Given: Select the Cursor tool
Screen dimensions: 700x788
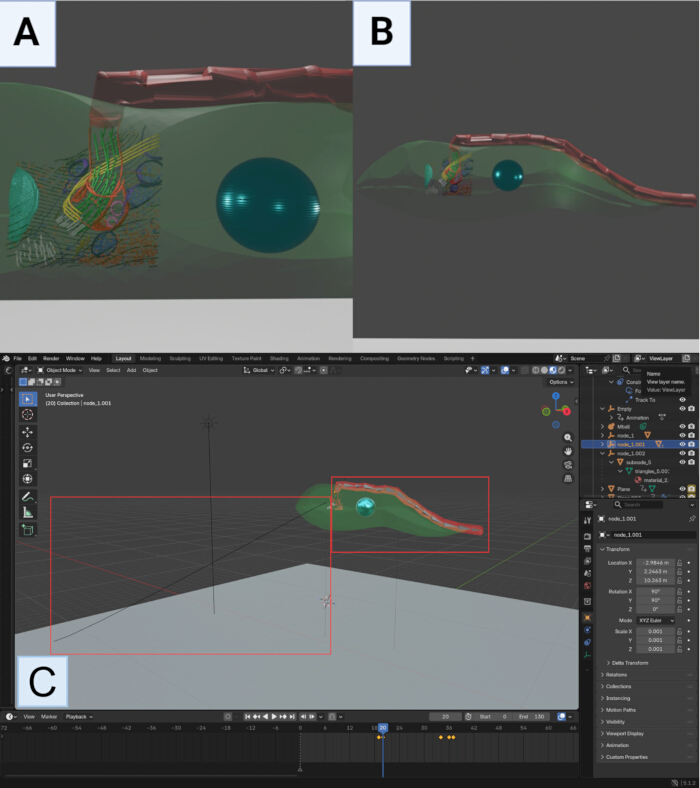Looking at the screenshot, I should pos(28,414).
